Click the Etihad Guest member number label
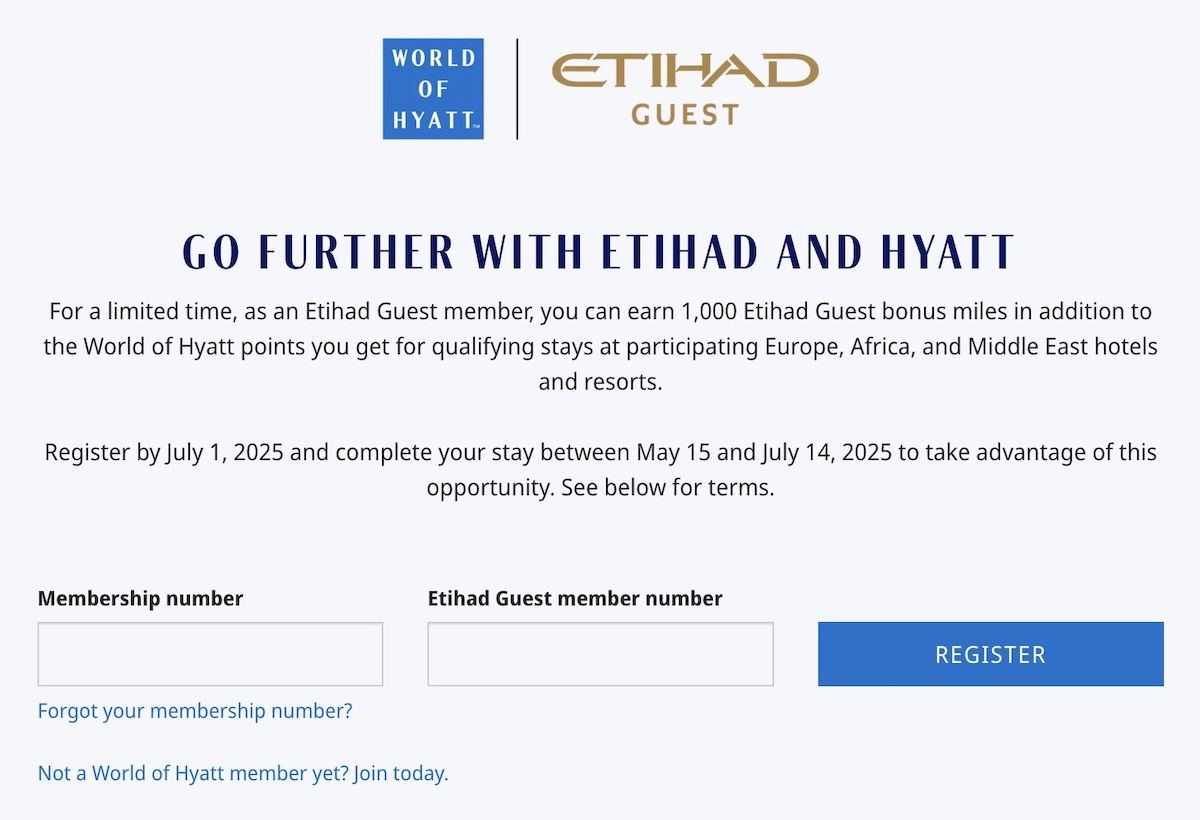Image resolution: width=1200 pixels, height=820 pixels. point(575,599)
